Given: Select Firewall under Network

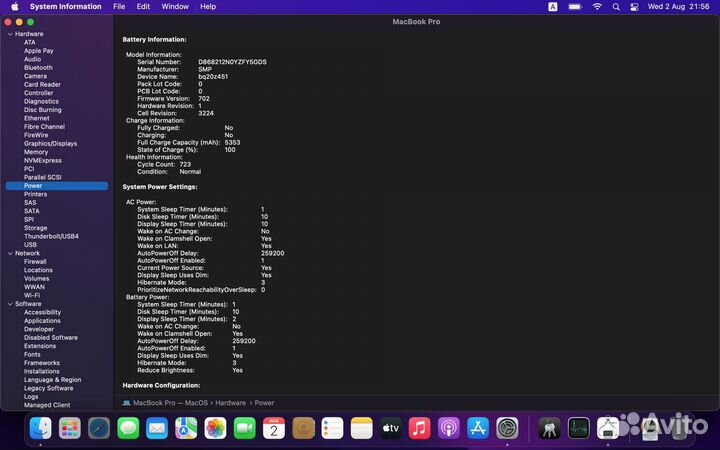Looking at the screenshot, I should coord(35,262).
